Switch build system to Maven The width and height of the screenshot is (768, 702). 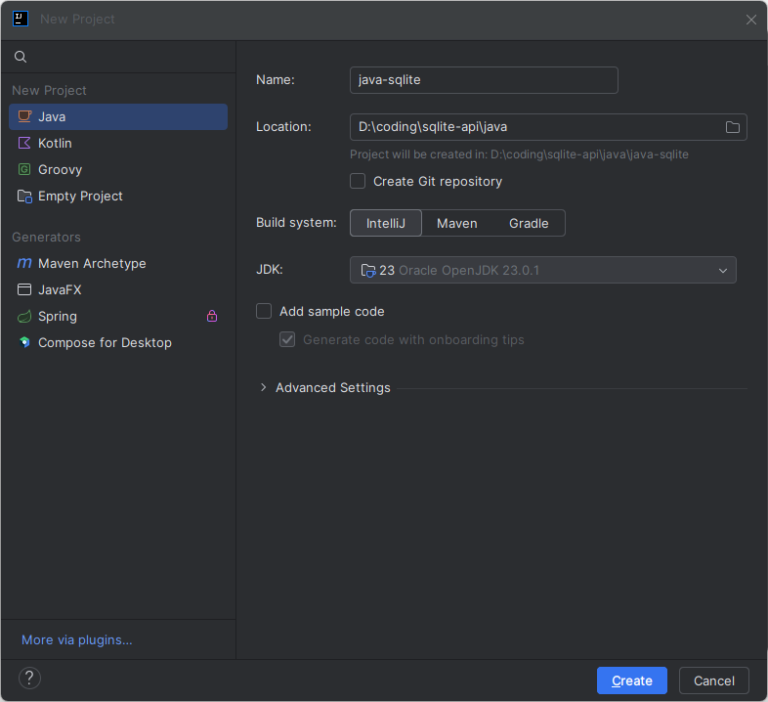pyautogui.click(x=457, y=223)
